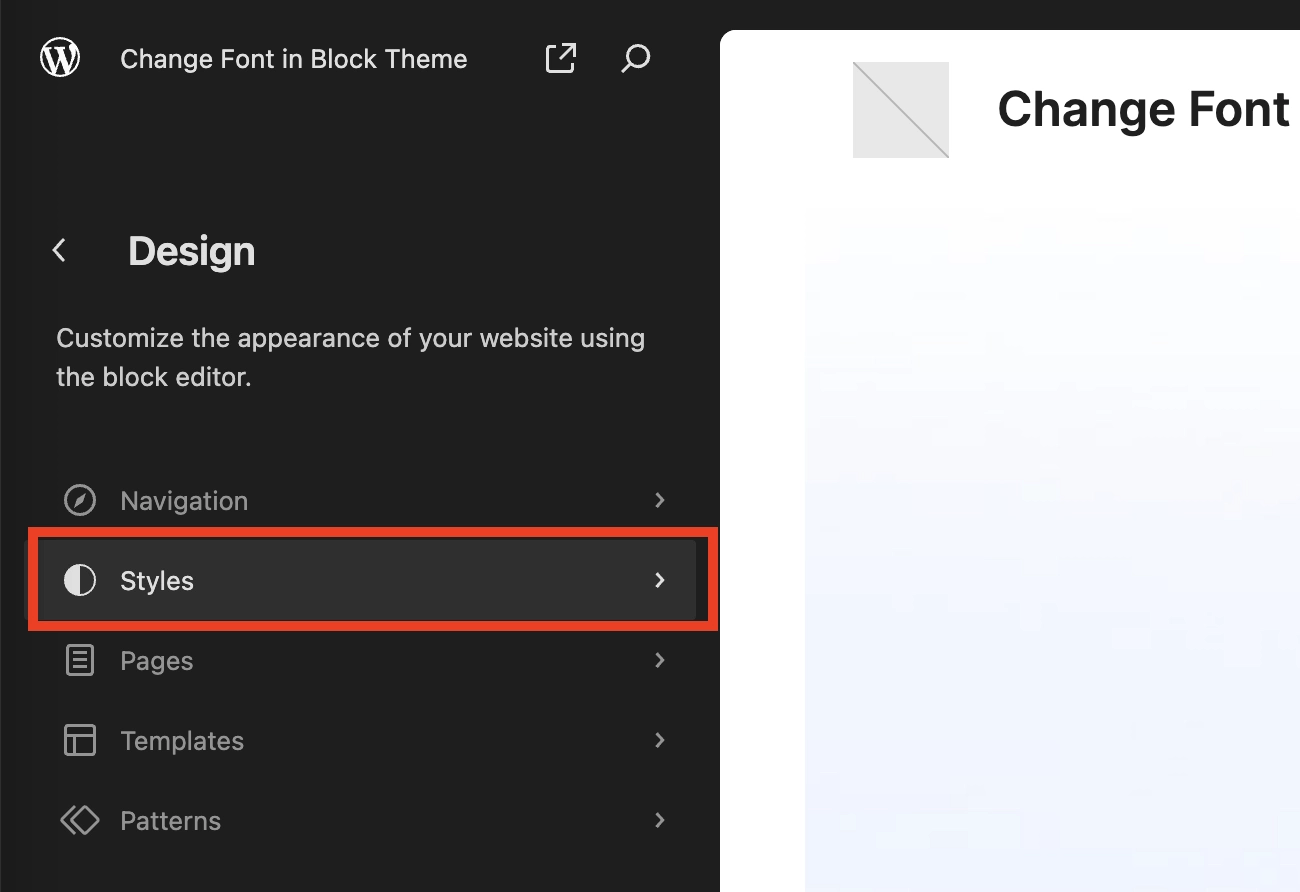Click the Navigation compass icon
Image resolution: width=1300 pixels, height=892 pixels.
(80, 501)
